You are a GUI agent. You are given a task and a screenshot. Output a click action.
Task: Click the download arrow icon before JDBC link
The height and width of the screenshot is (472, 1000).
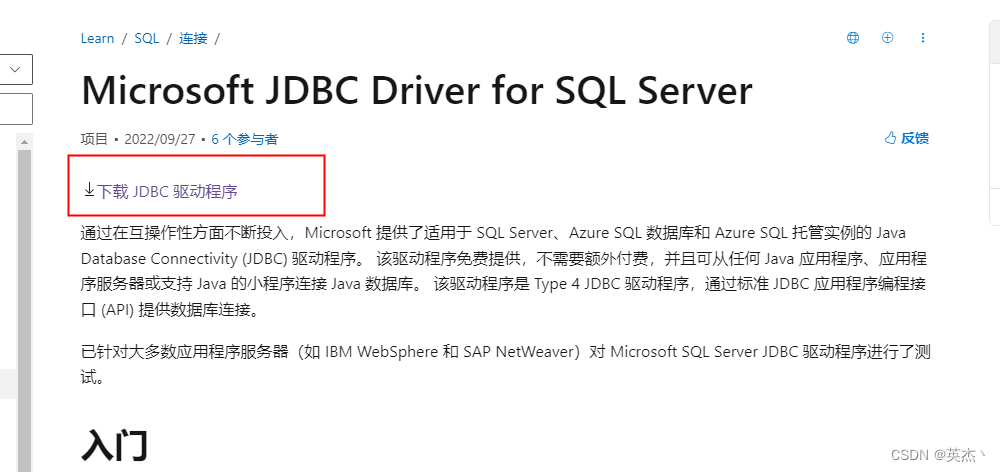click(x=89, y=189)
